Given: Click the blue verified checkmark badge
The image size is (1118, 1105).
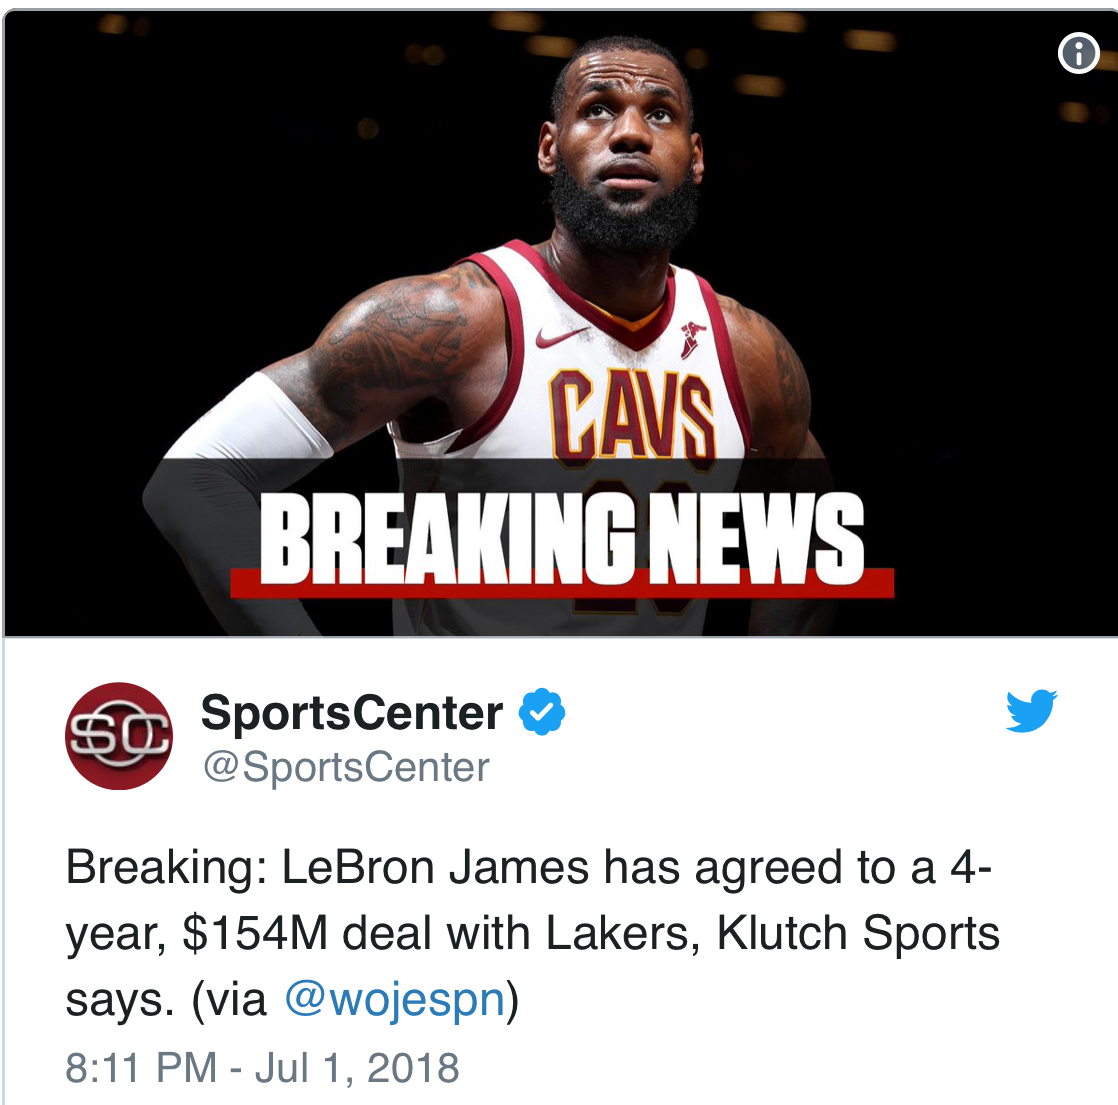Looking at the screenshot, I should coord(542,711).
